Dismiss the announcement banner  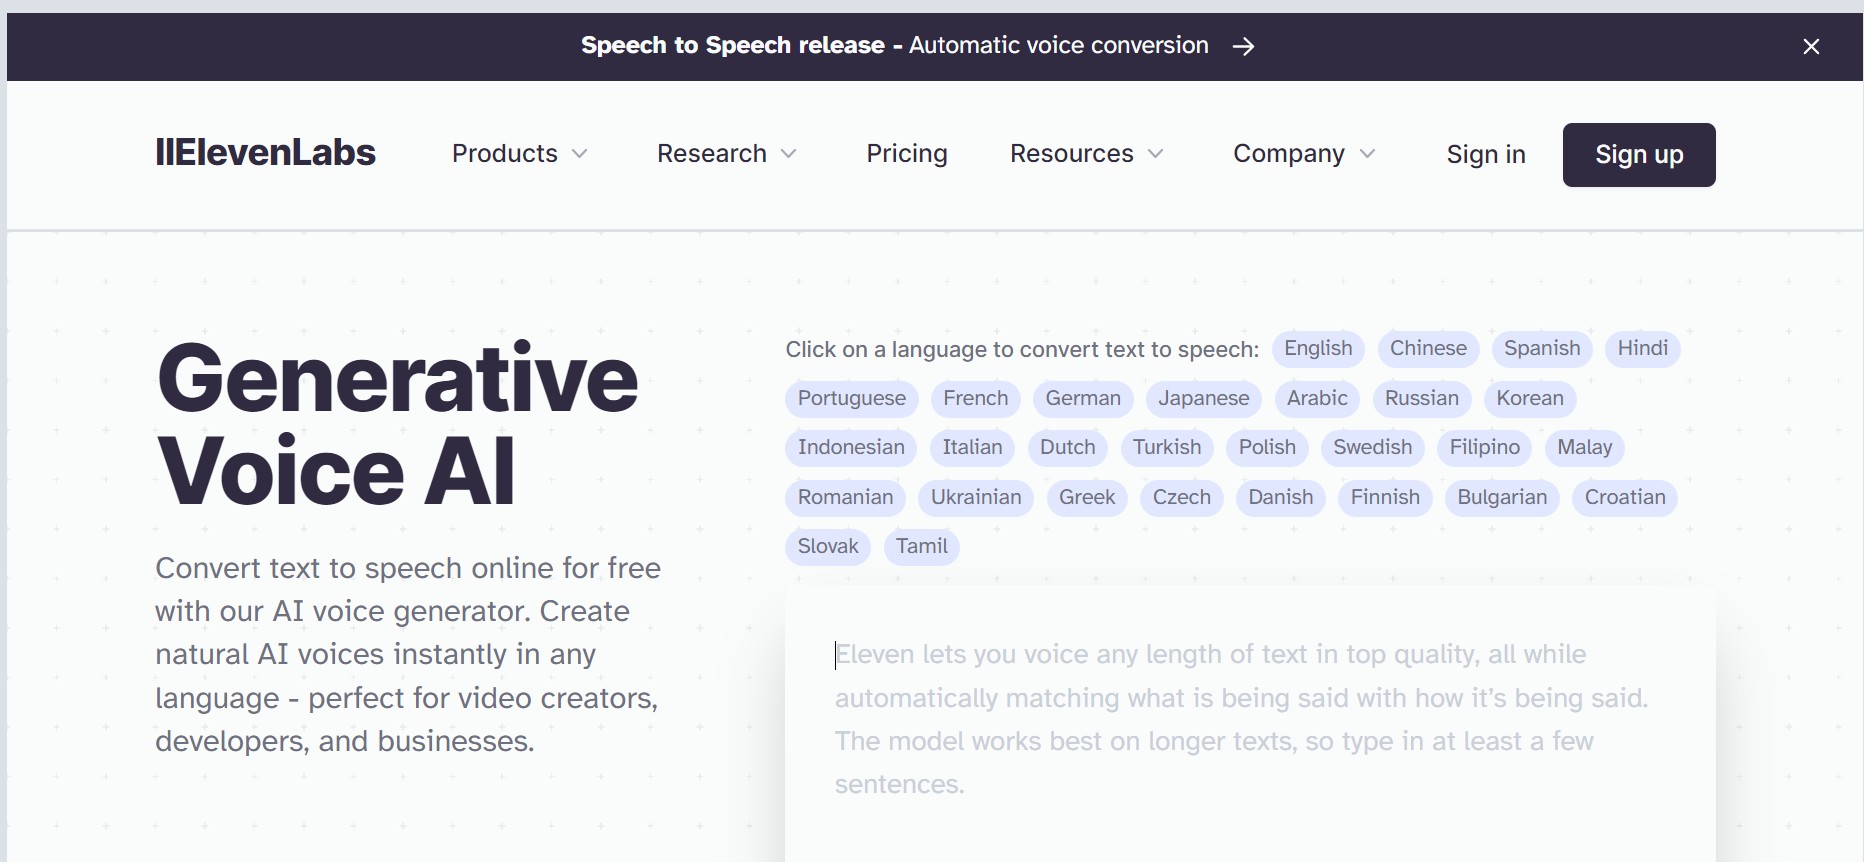[1810, 46]
